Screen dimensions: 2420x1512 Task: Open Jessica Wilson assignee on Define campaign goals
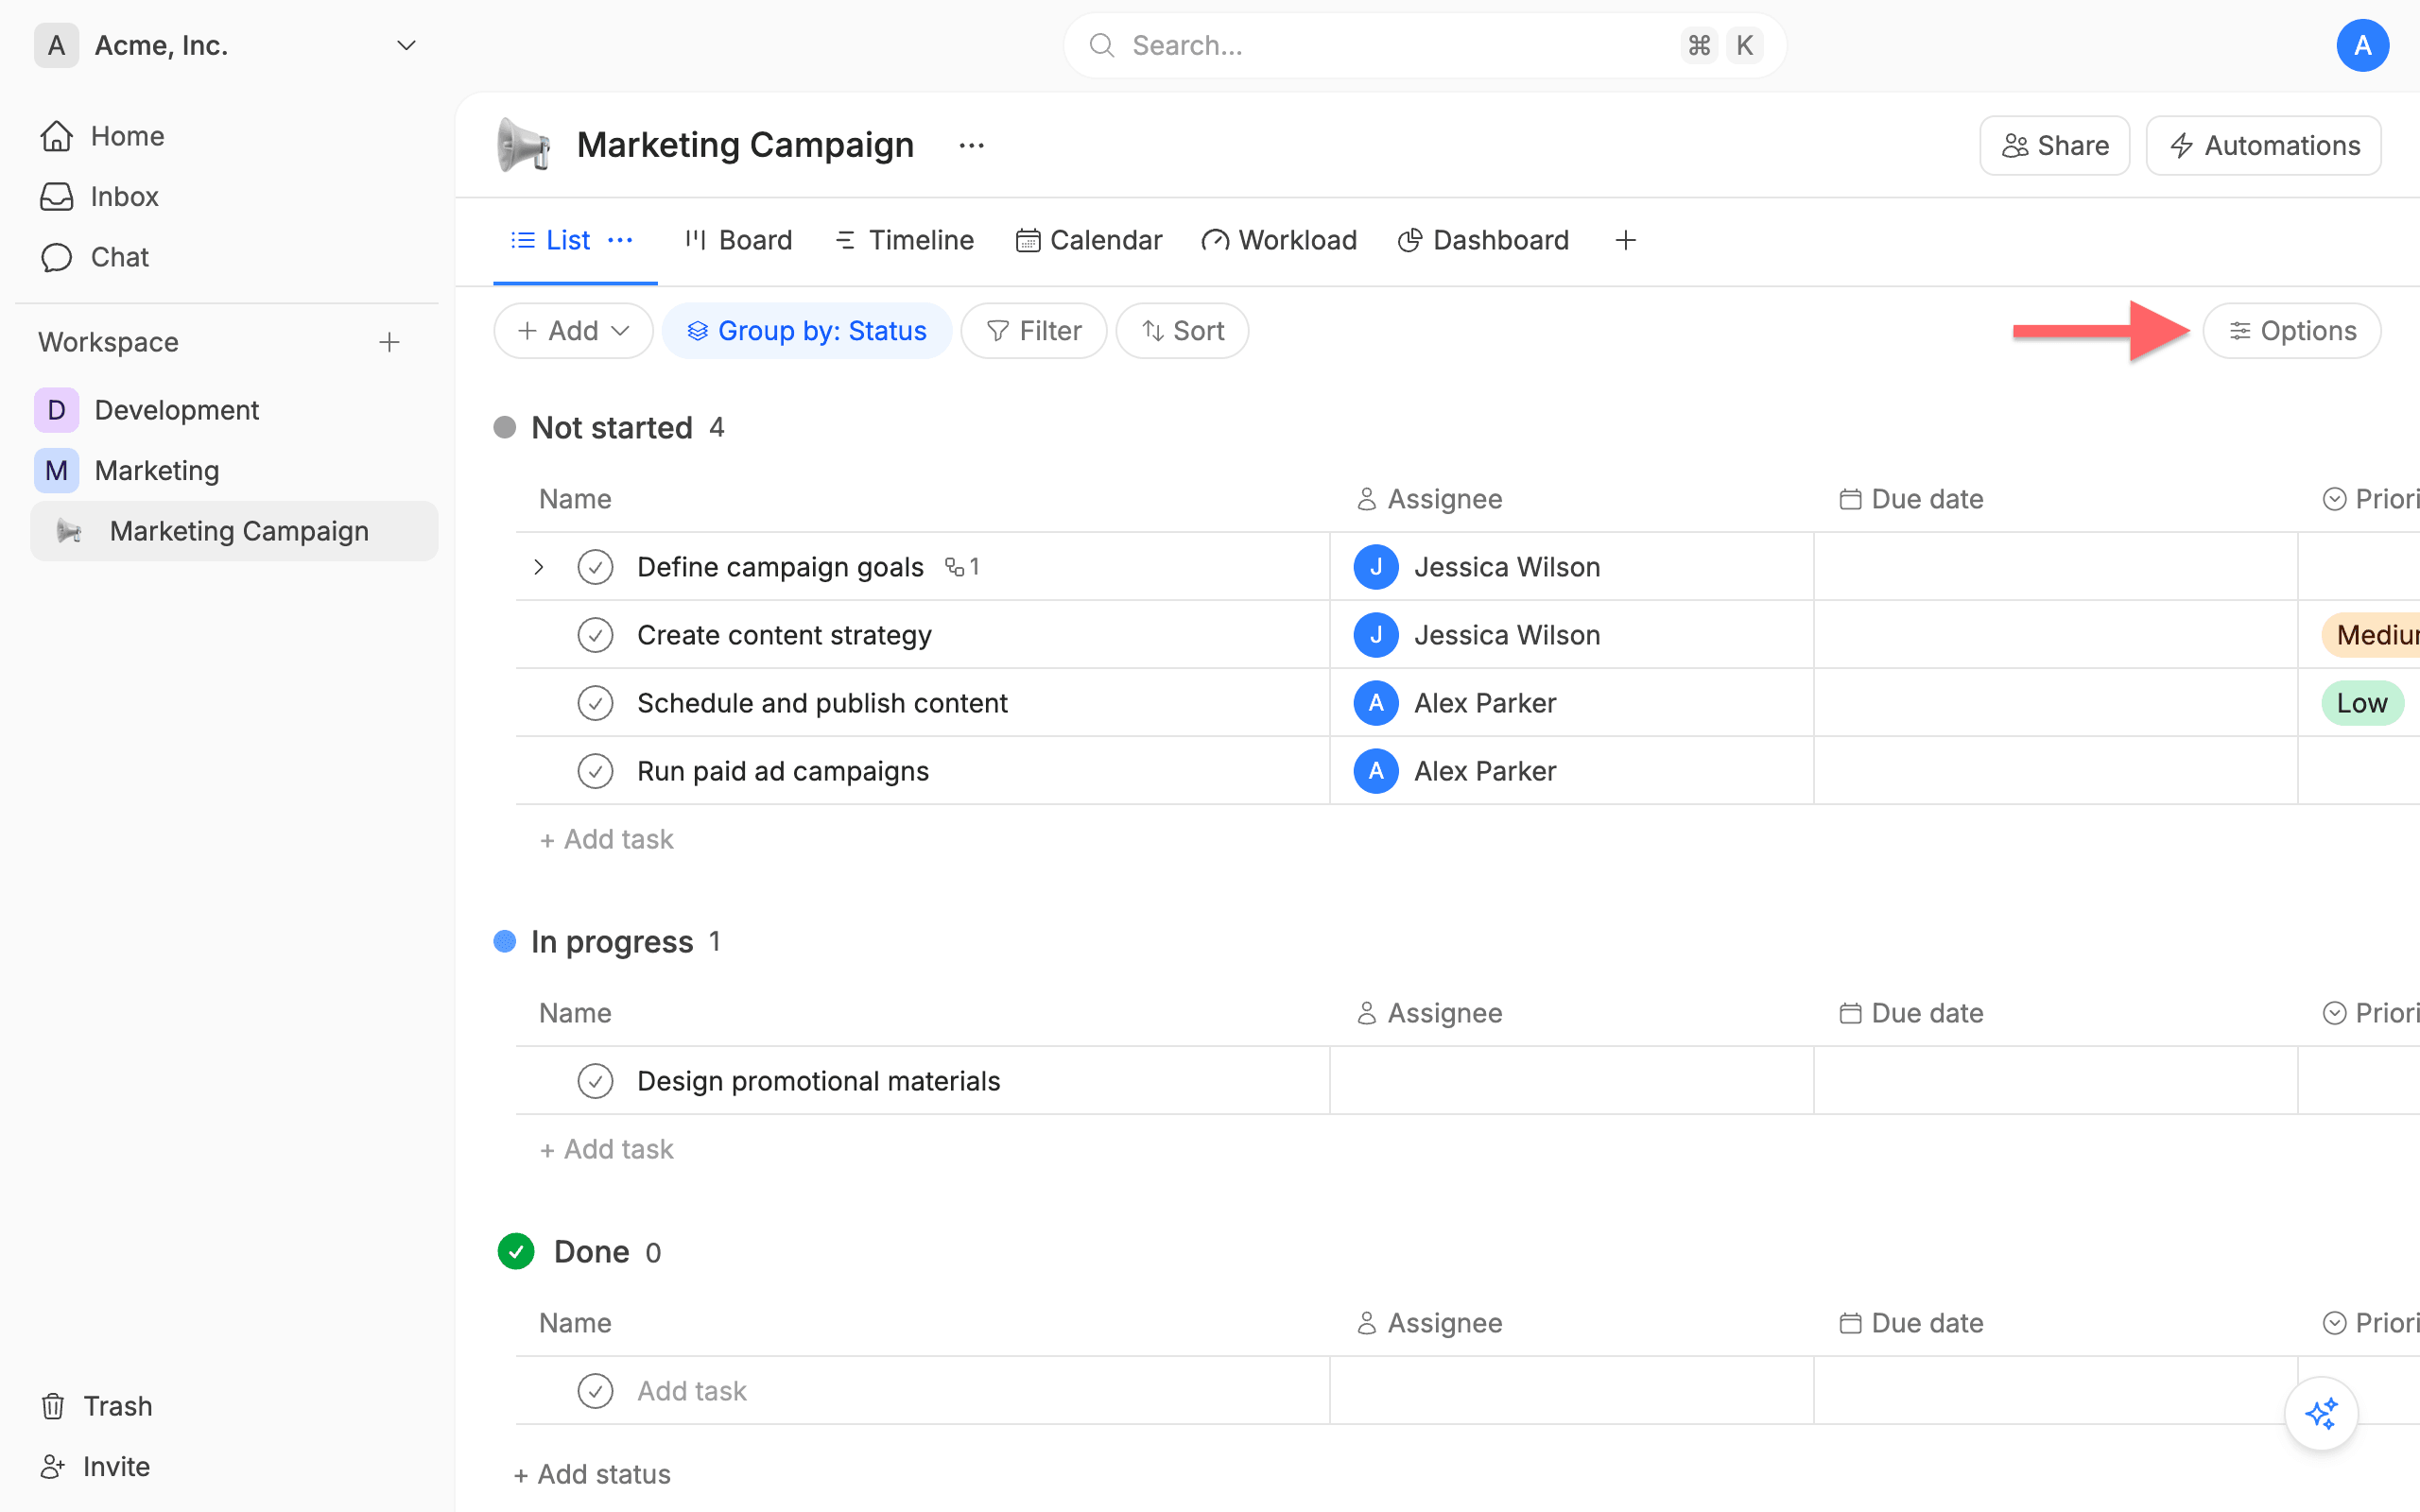1477,567
